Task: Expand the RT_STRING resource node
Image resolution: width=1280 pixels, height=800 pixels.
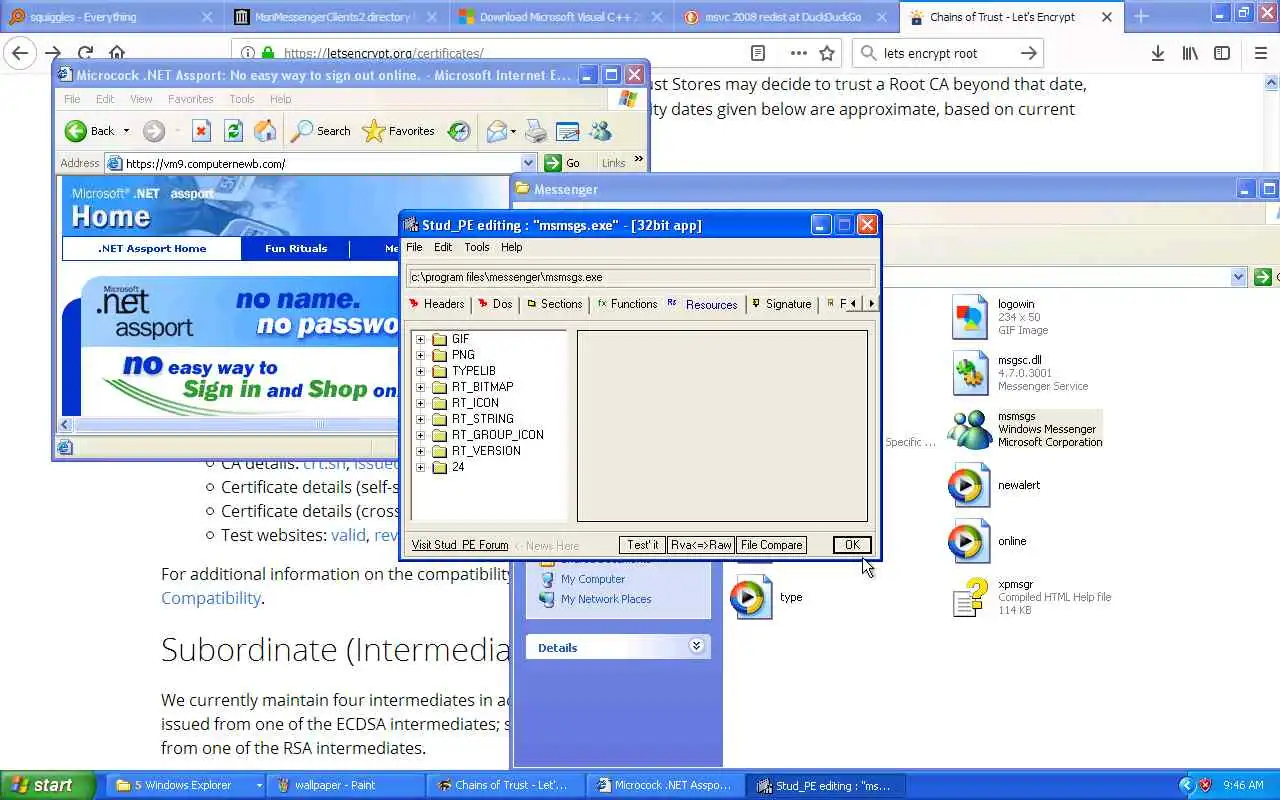Action: [420, 419]
